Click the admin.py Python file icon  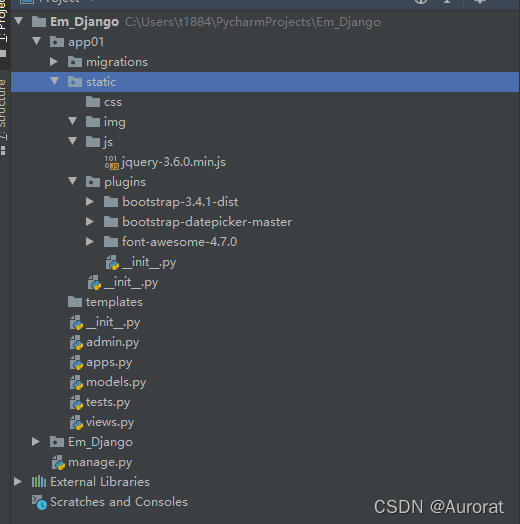[76, 343]
